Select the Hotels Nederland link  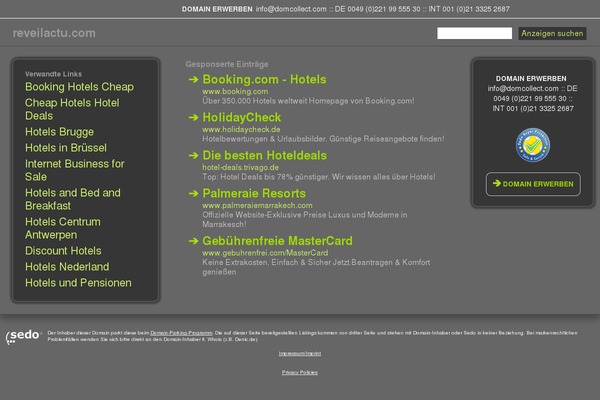(67, 267)
